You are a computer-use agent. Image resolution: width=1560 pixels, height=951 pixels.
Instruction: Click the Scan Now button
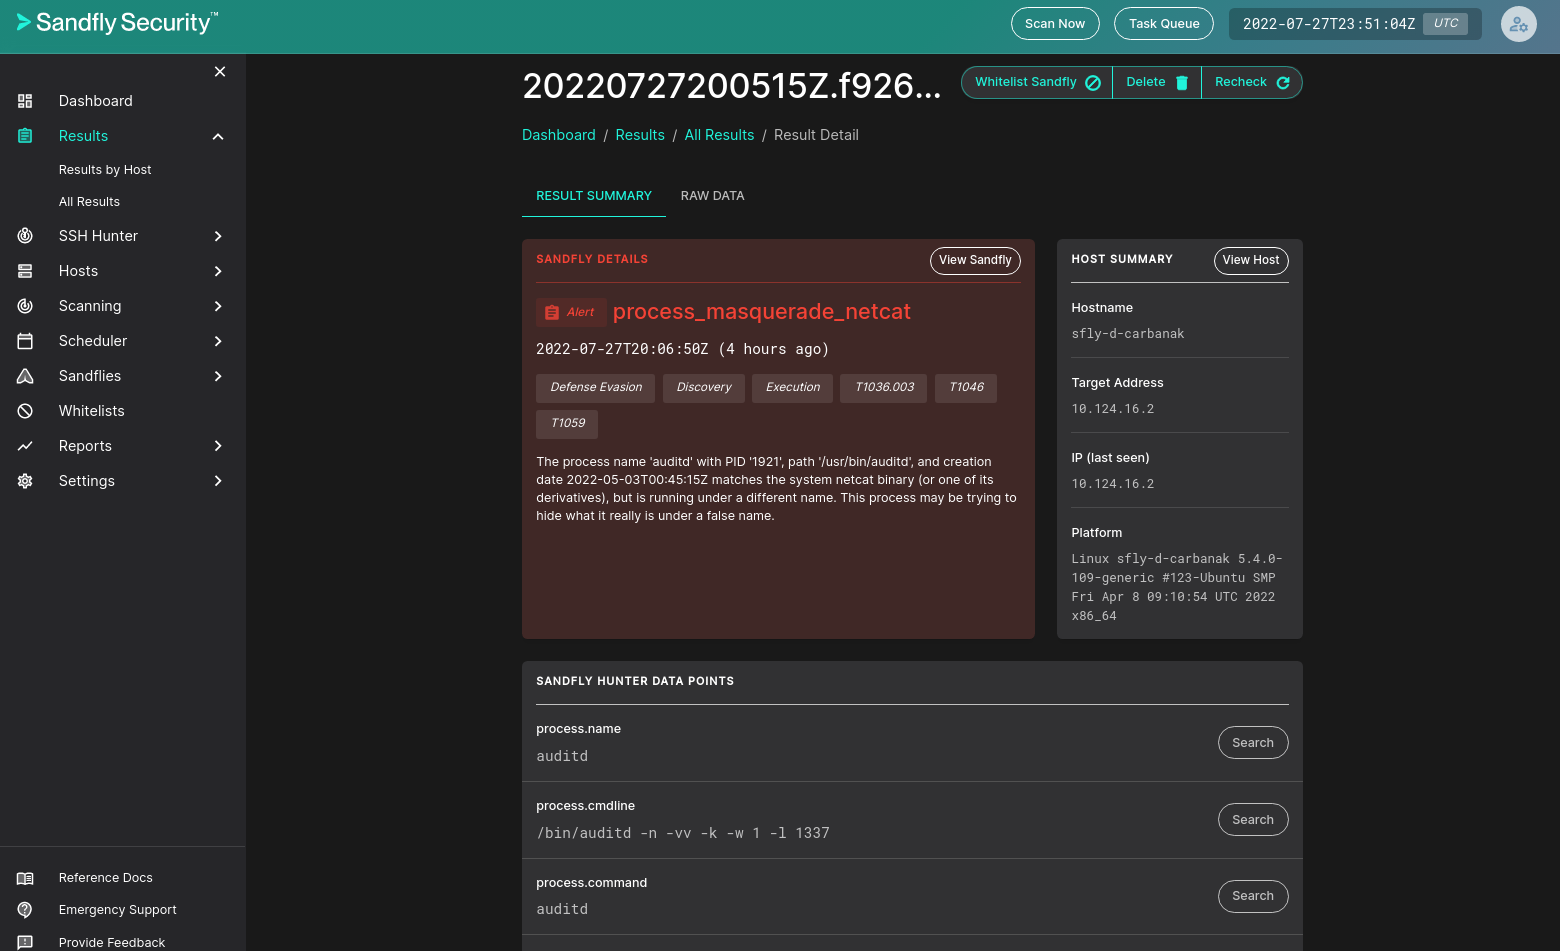(x=1055, y=24)
